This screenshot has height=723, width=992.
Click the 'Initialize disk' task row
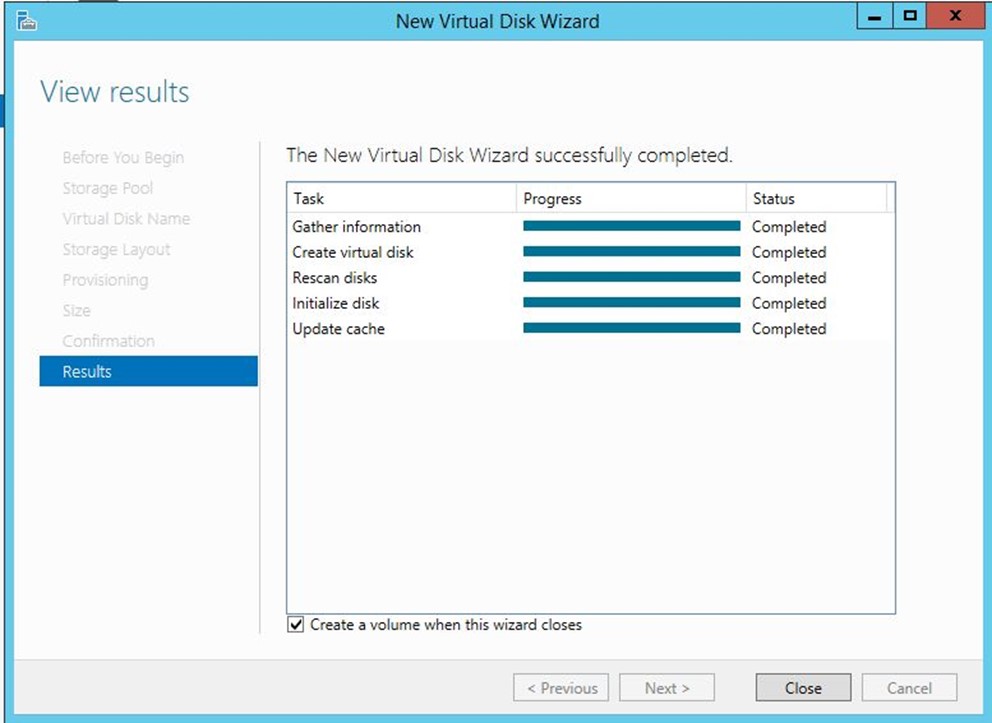[591, 303]
